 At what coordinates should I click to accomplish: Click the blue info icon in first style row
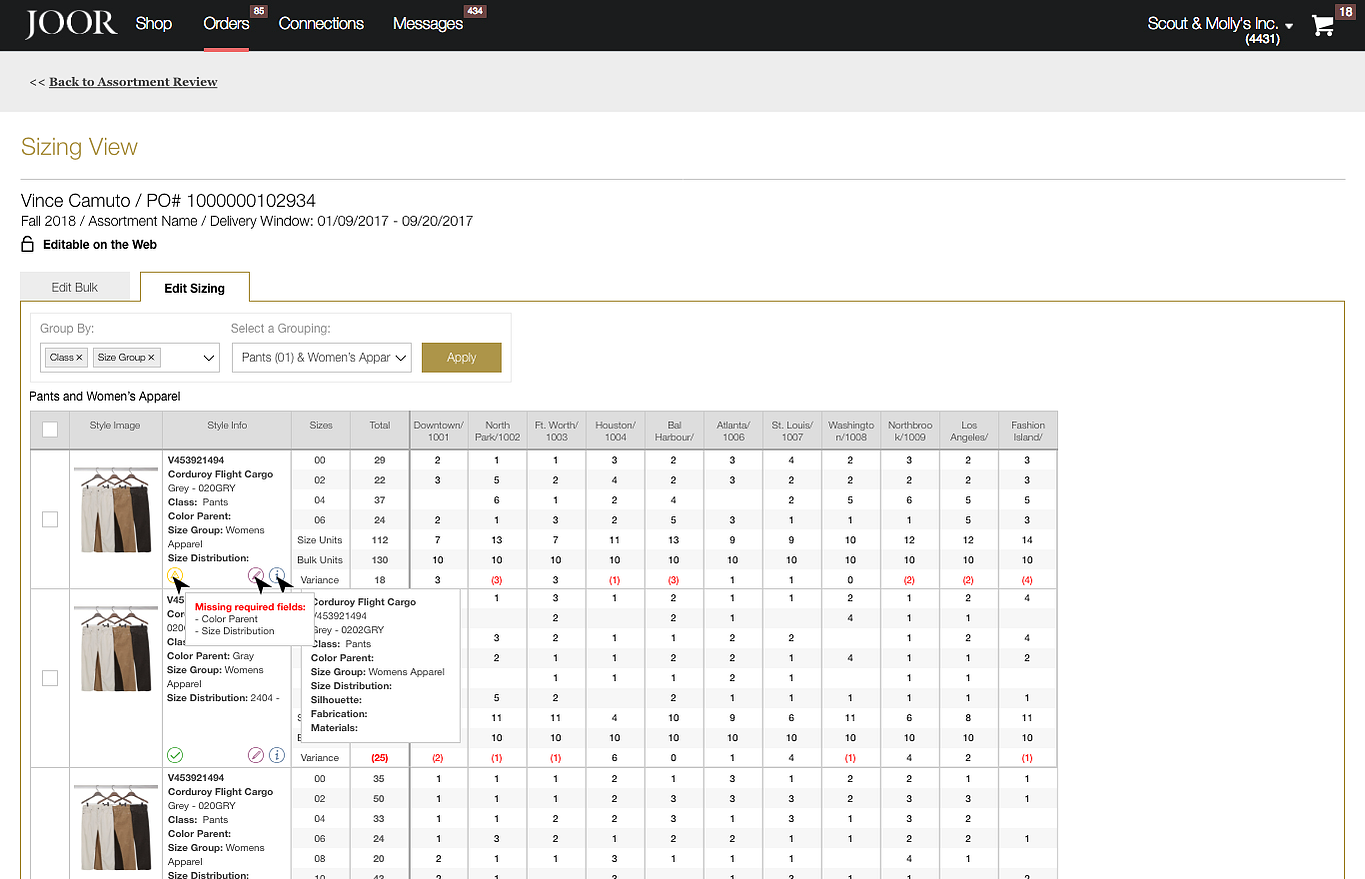click(x=277, y=576)
